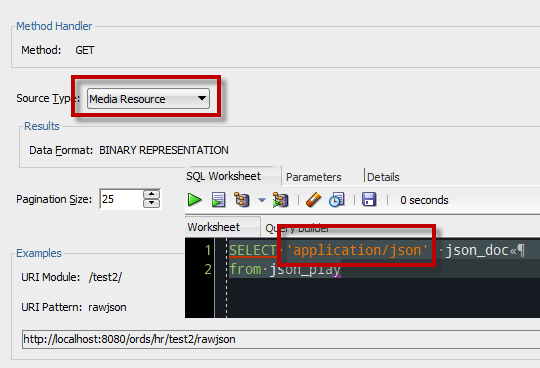The image size is (540, 368).
Task: Switch to the SQL Worksheet tab
Action: coord(224,176)
